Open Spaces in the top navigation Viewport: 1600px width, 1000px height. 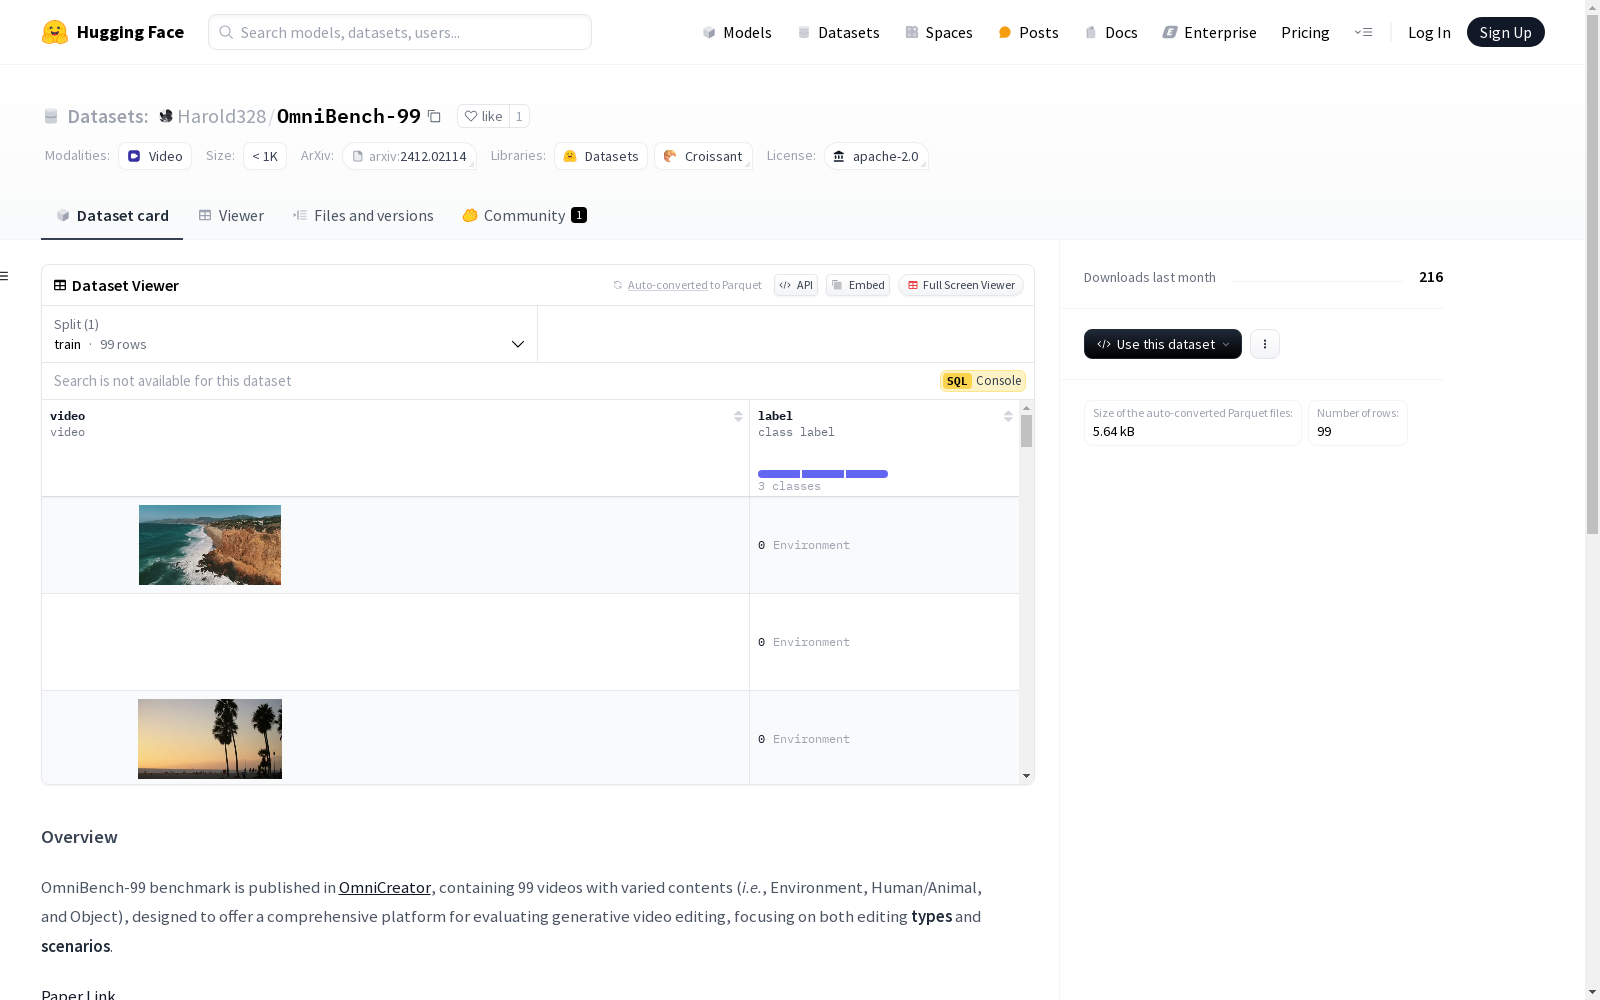(939, 32)
